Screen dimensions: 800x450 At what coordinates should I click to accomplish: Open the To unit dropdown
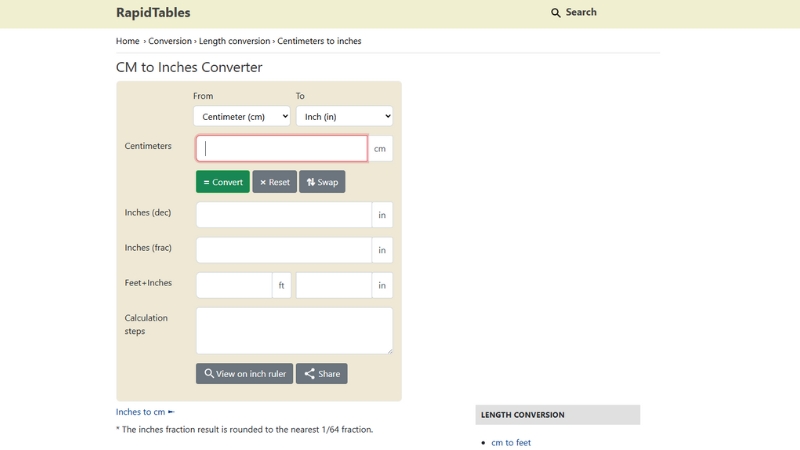pyautogui.click(x=344, y=116)
